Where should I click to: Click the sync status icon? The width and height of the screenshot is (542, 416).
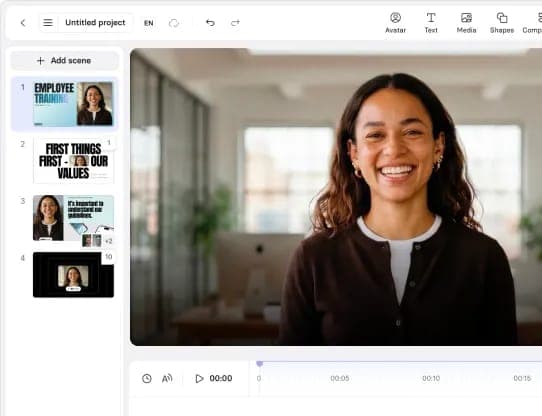[174, 23]
